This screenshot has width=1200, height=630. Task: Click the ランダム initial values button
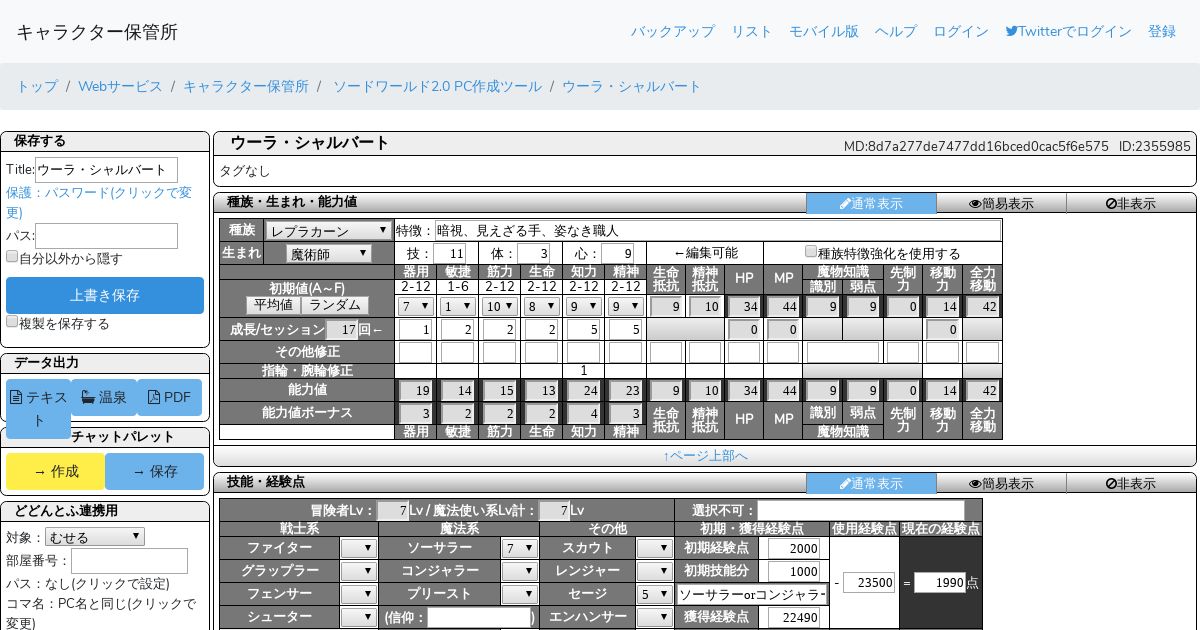335,305
